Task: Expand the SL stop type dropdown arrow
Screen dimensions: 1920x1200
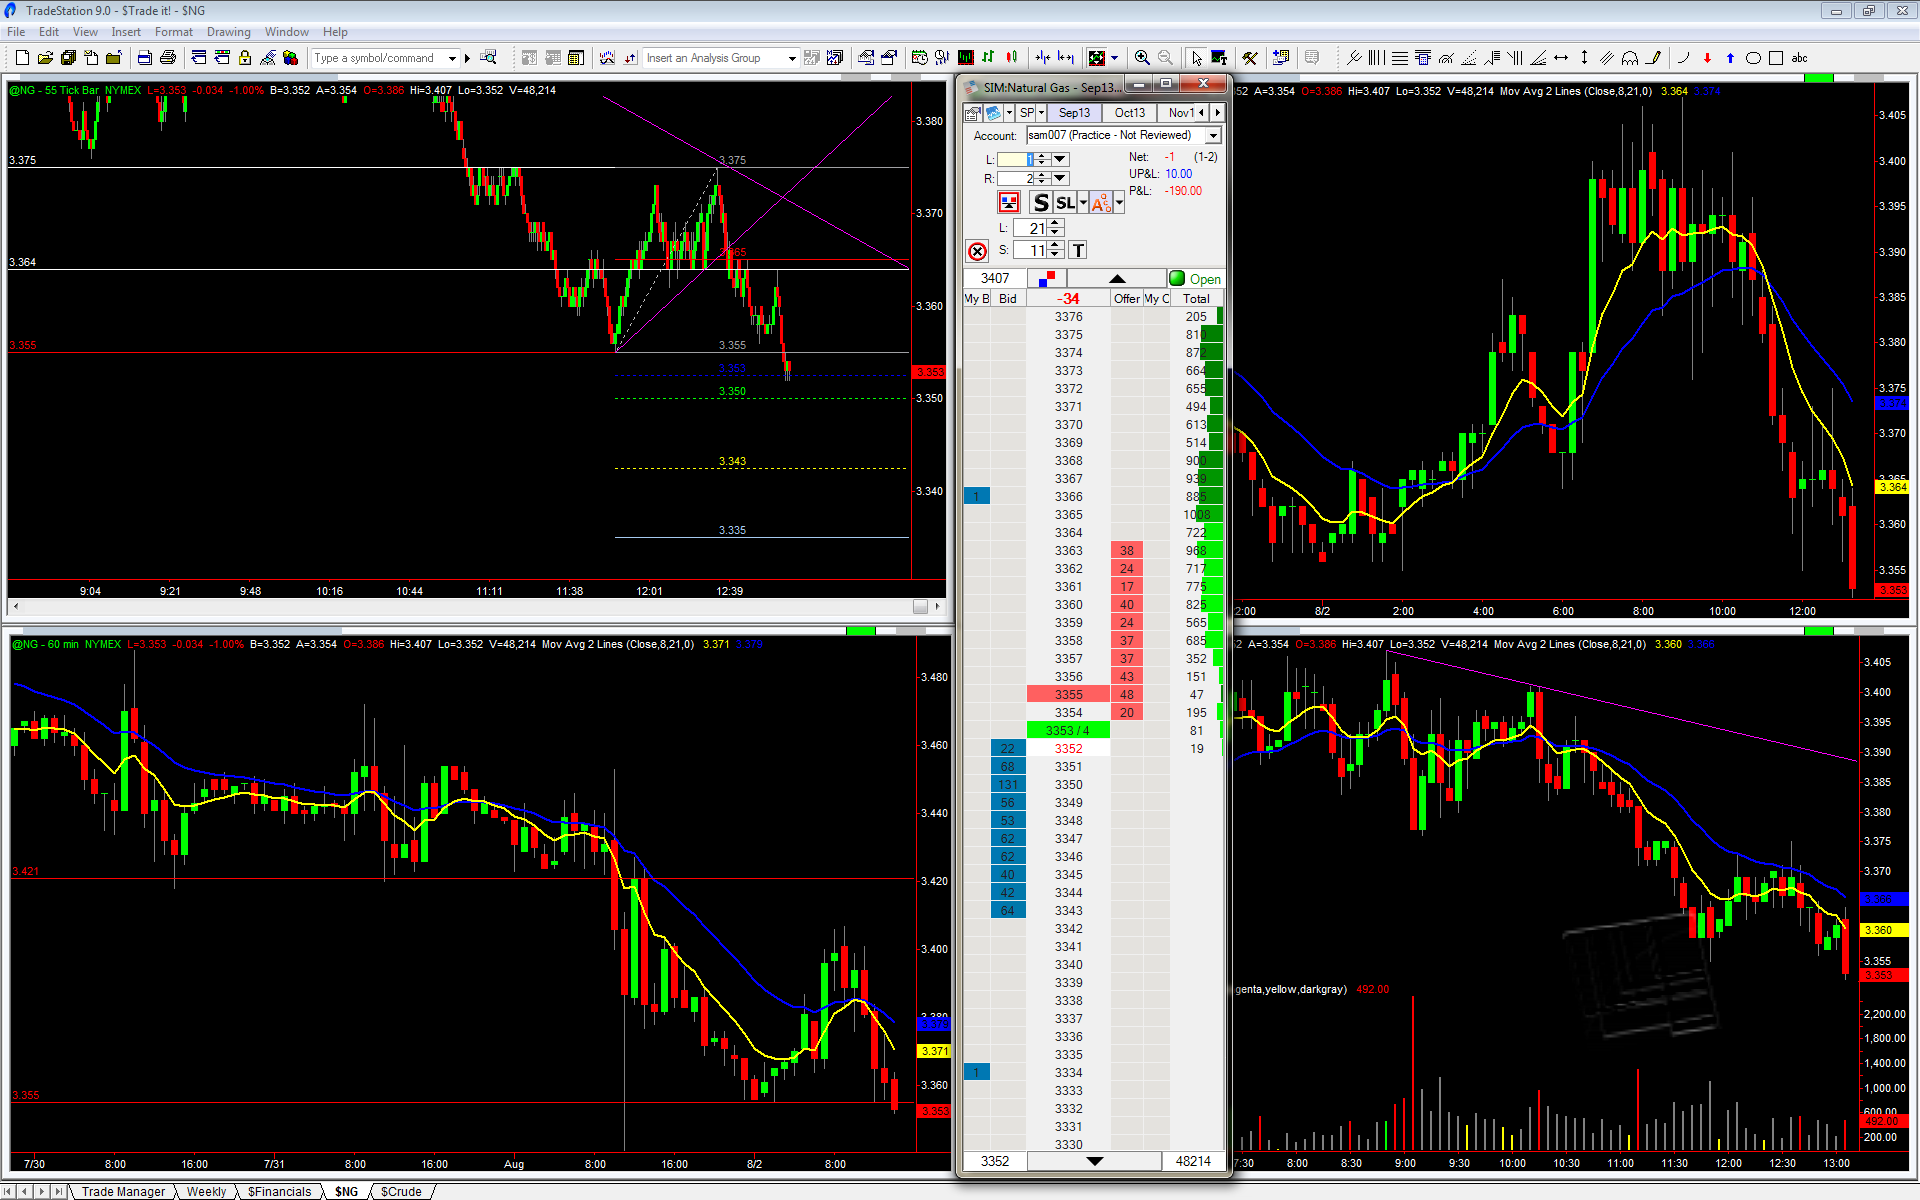Action: (1083, 203)
